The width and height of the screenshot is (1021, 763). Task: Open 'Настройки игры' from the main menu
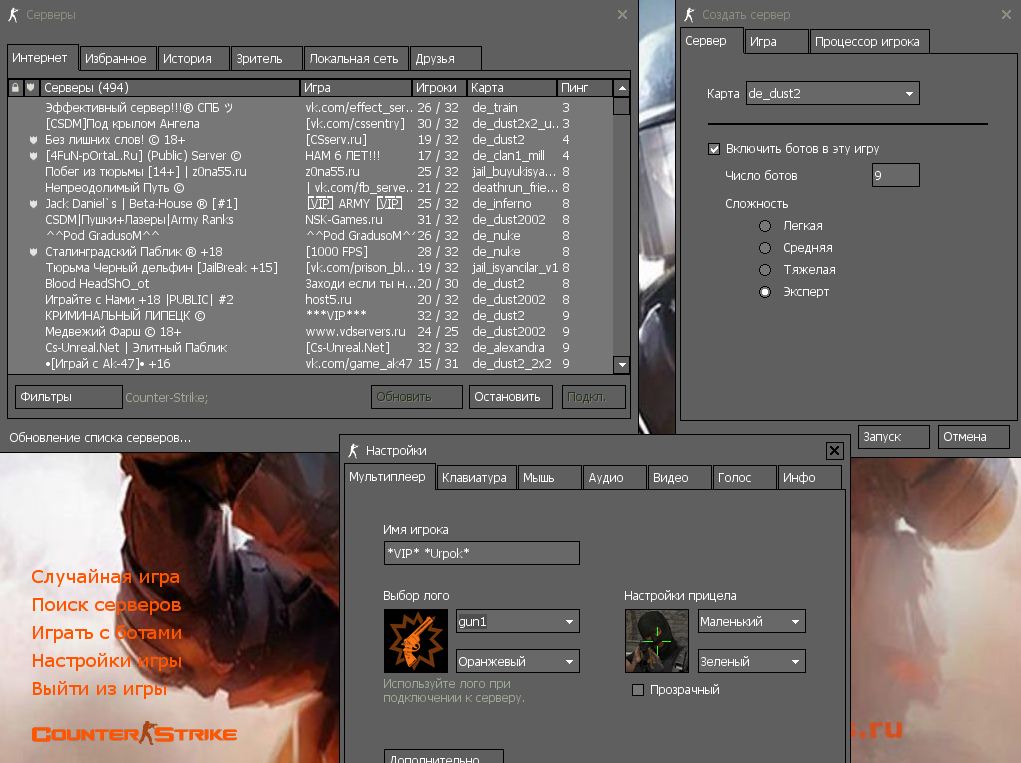point(107,661)
